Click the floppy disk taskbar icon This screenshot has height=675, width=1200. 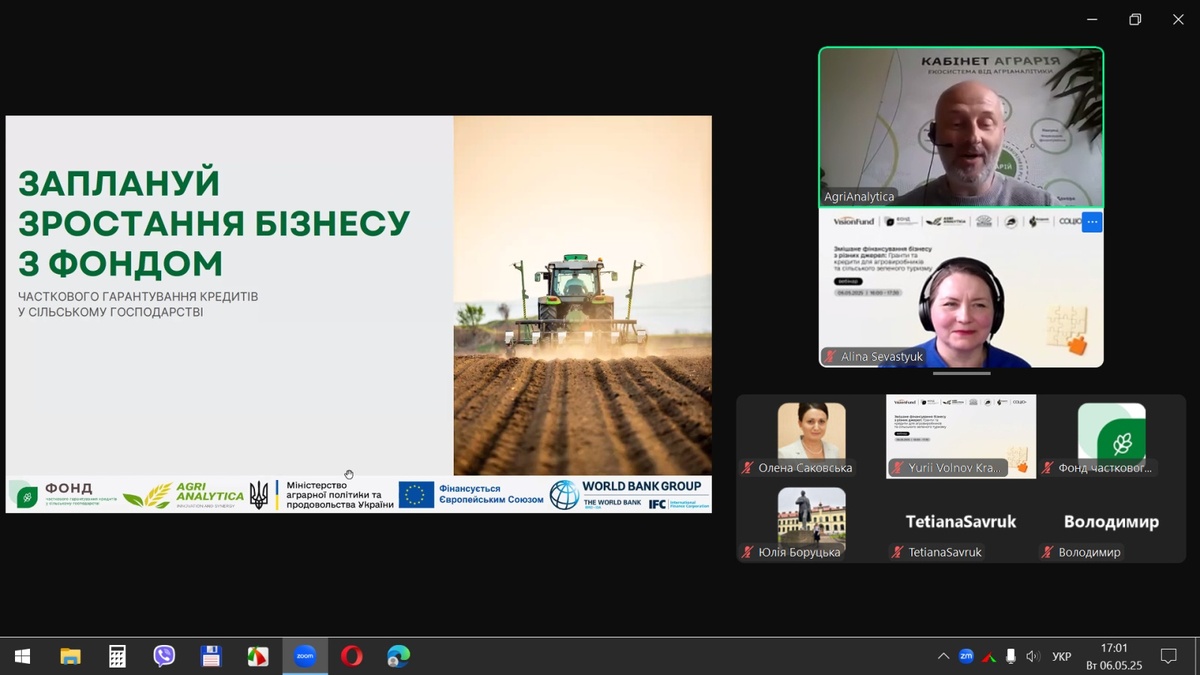tap(211, 656)
